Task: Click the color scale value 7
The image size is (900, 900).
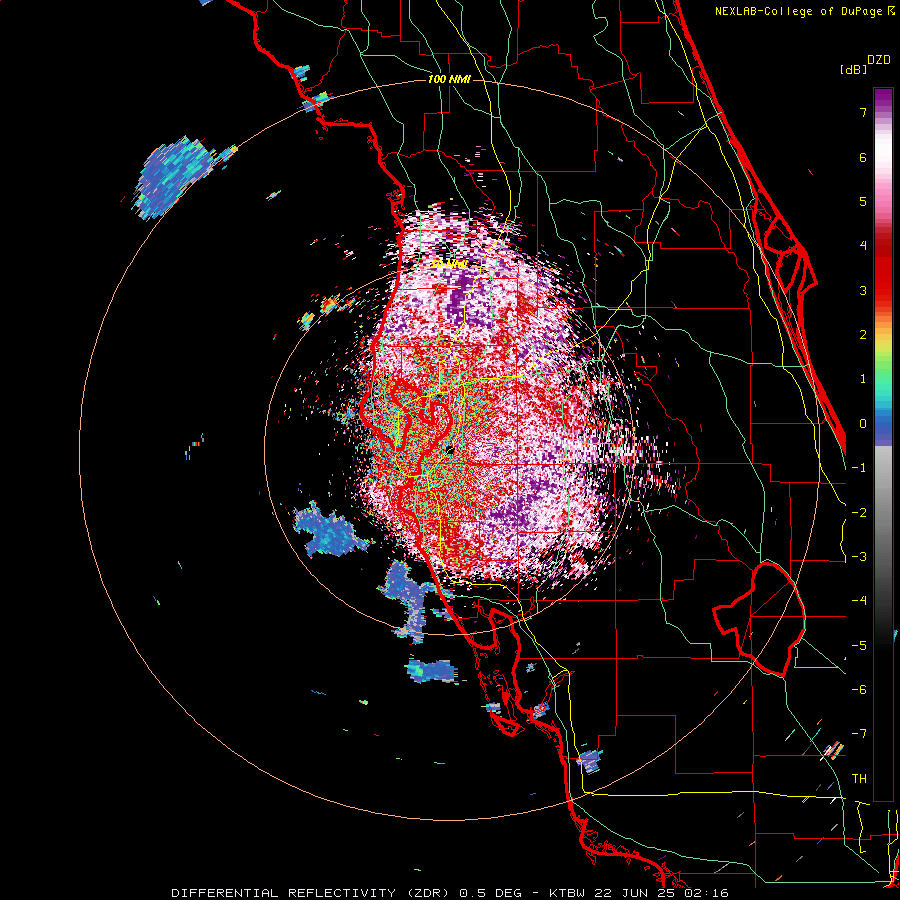Action: [863, 112]
